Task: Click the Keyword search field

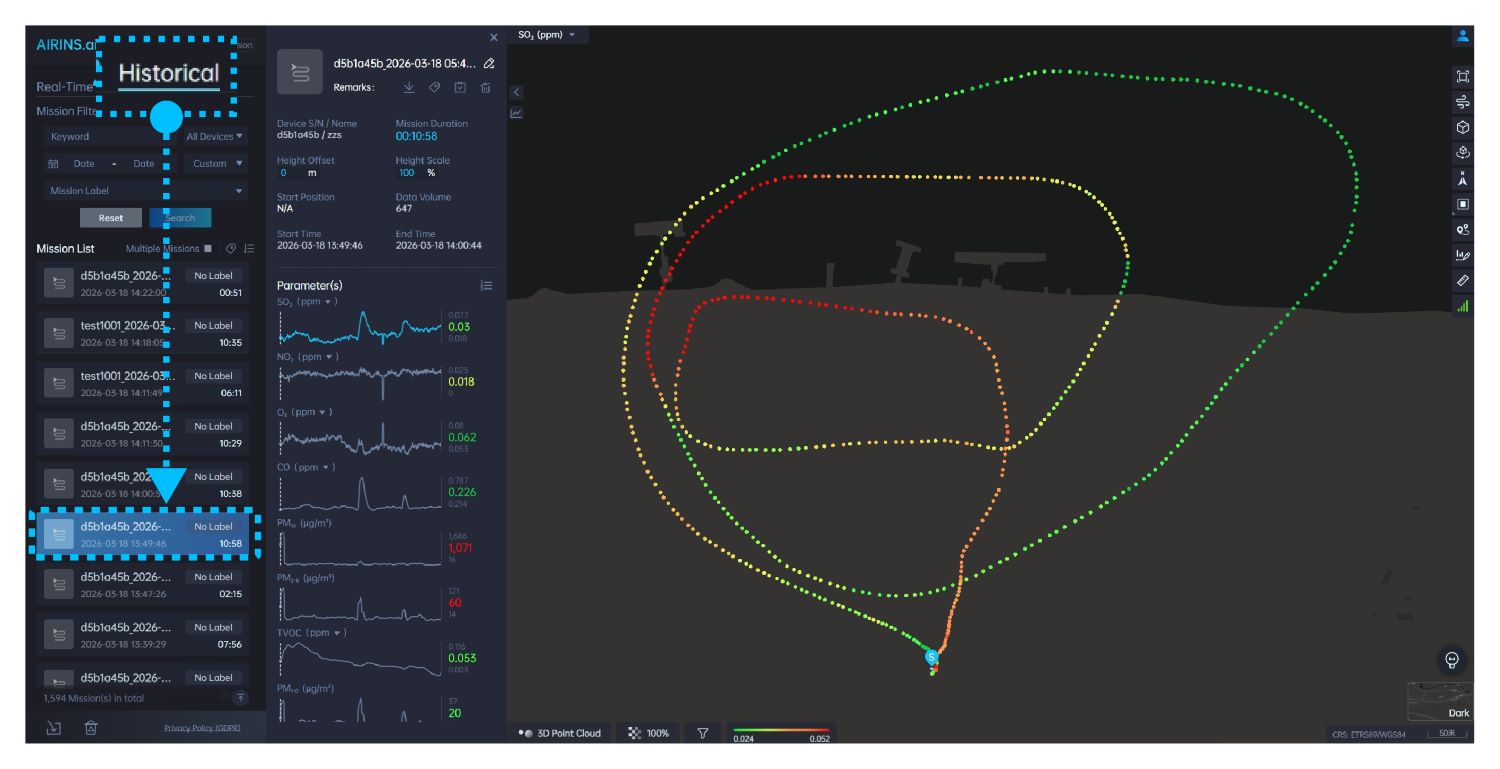Action: click(x=110, y=136)
